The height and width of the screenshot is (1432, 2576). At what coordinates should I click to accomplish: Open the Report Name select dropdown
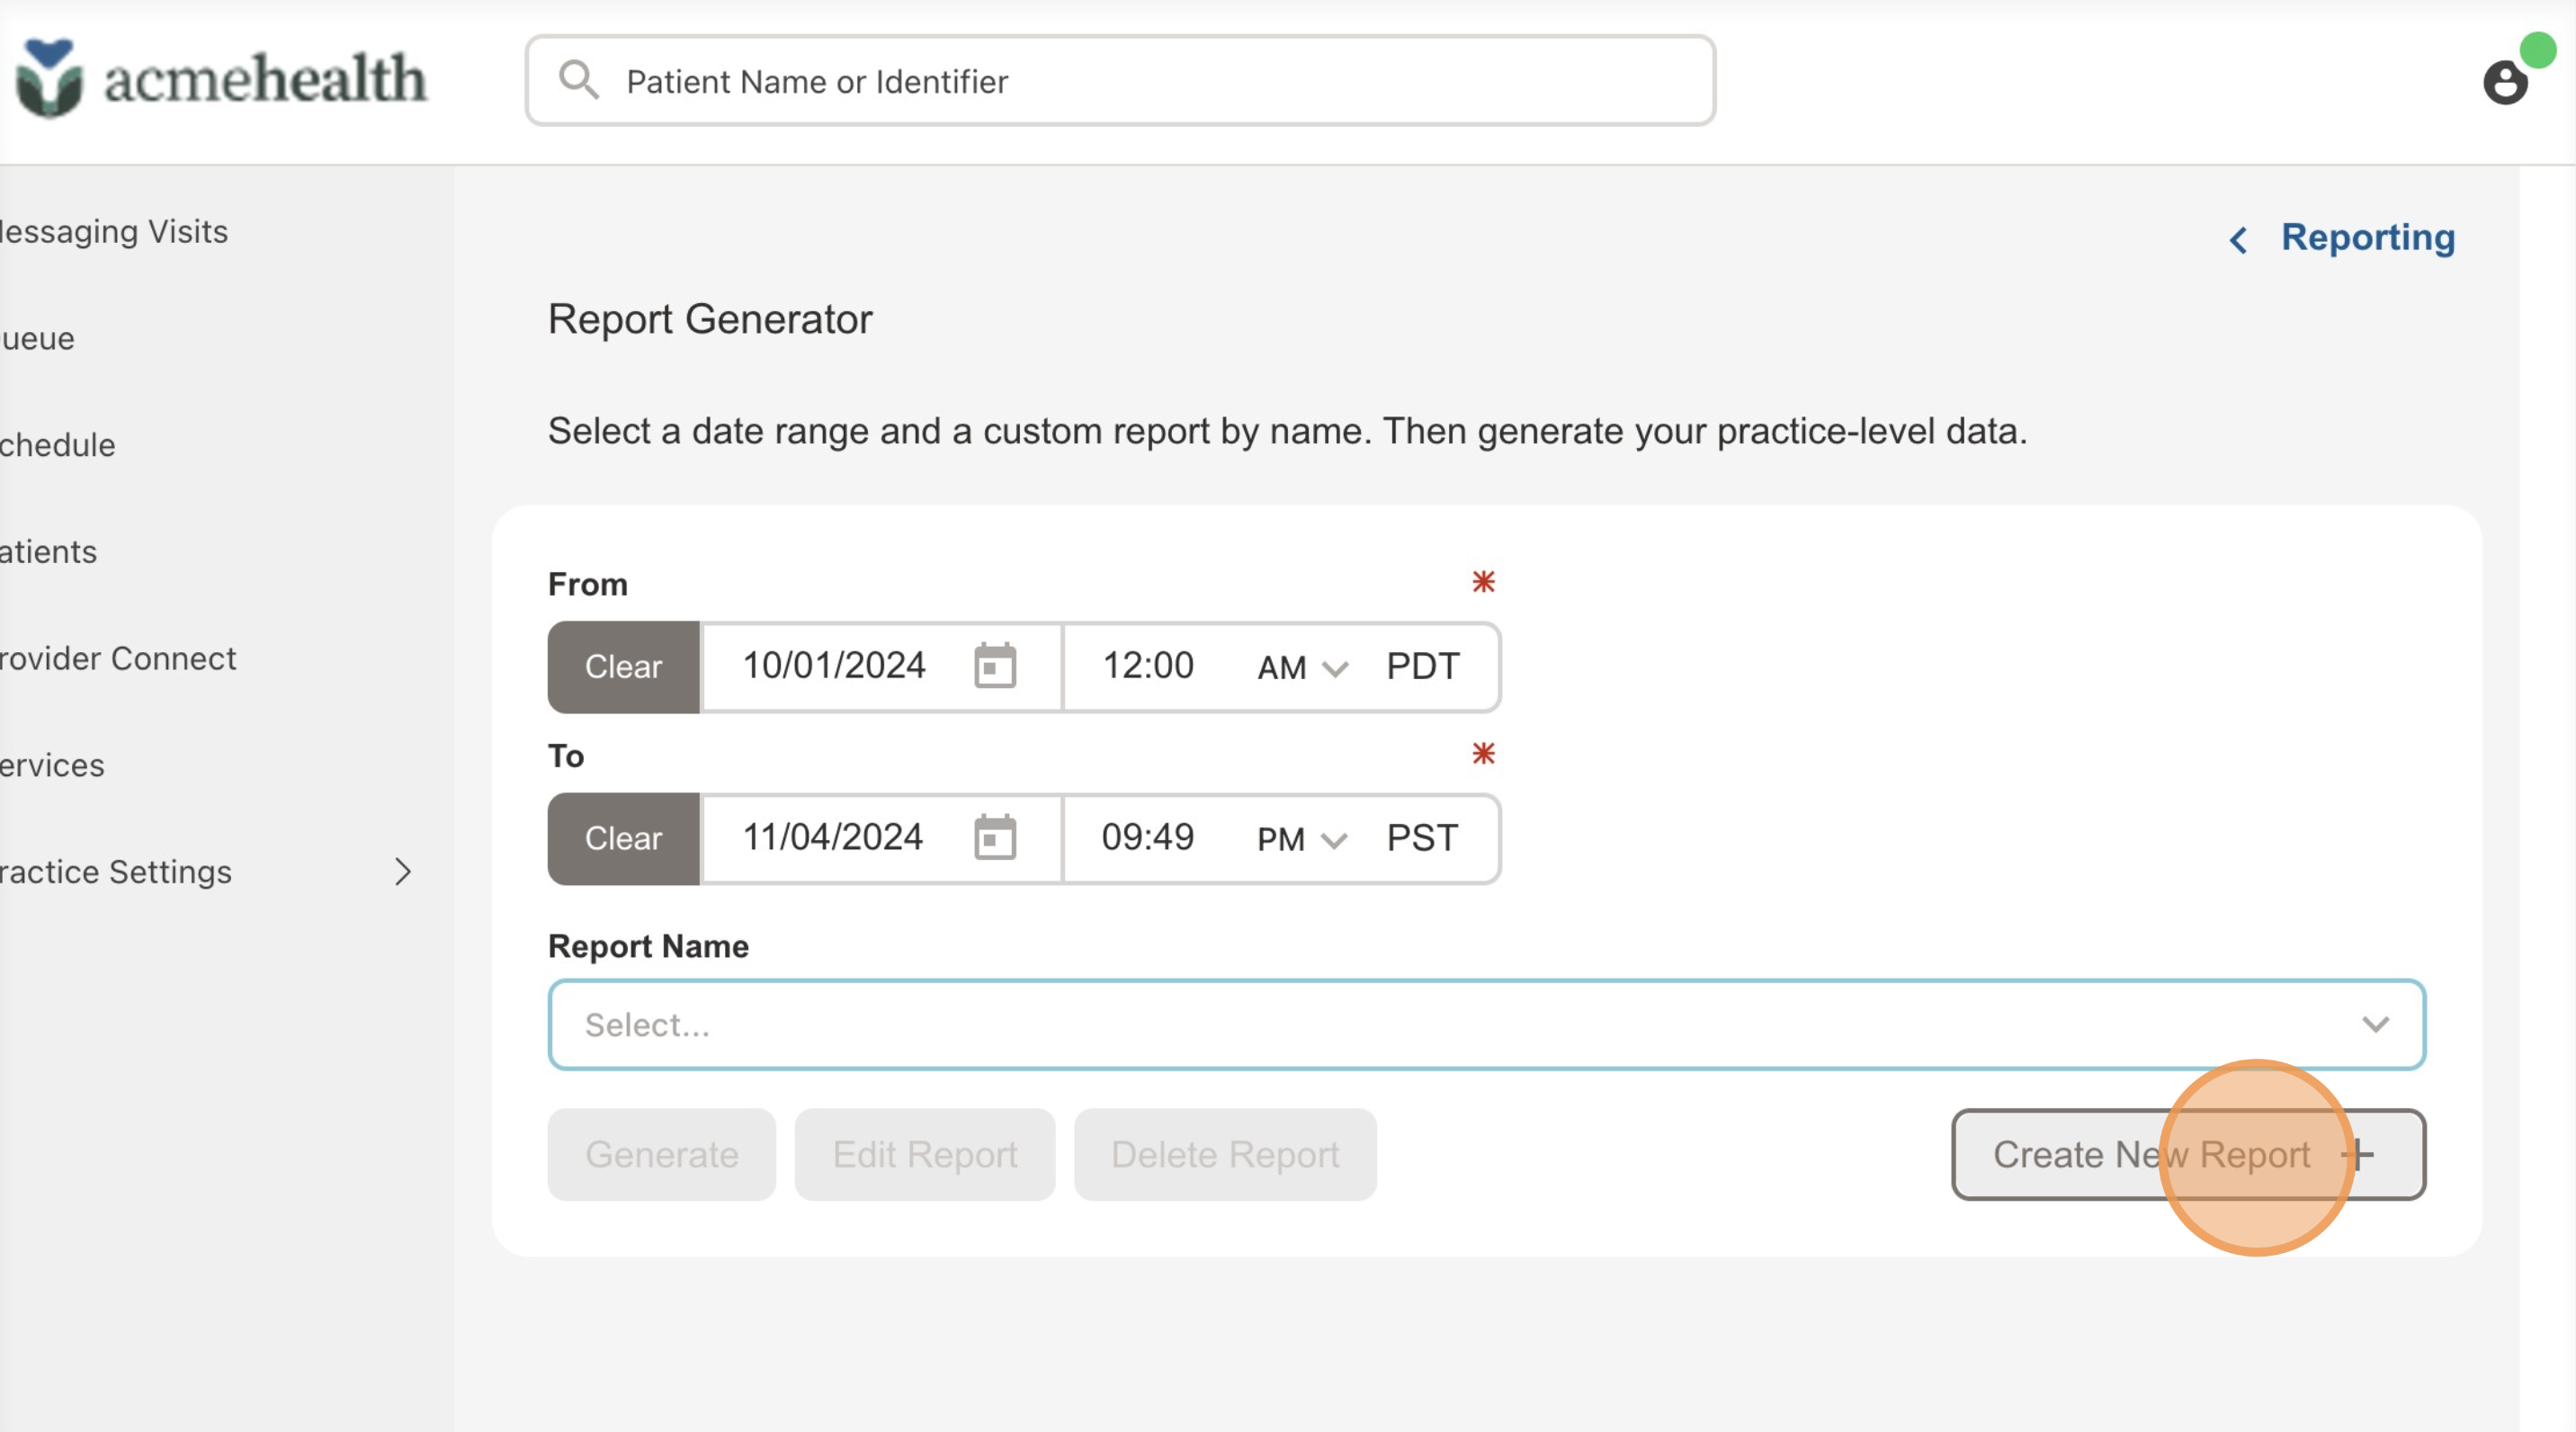coord(1486,1024)
